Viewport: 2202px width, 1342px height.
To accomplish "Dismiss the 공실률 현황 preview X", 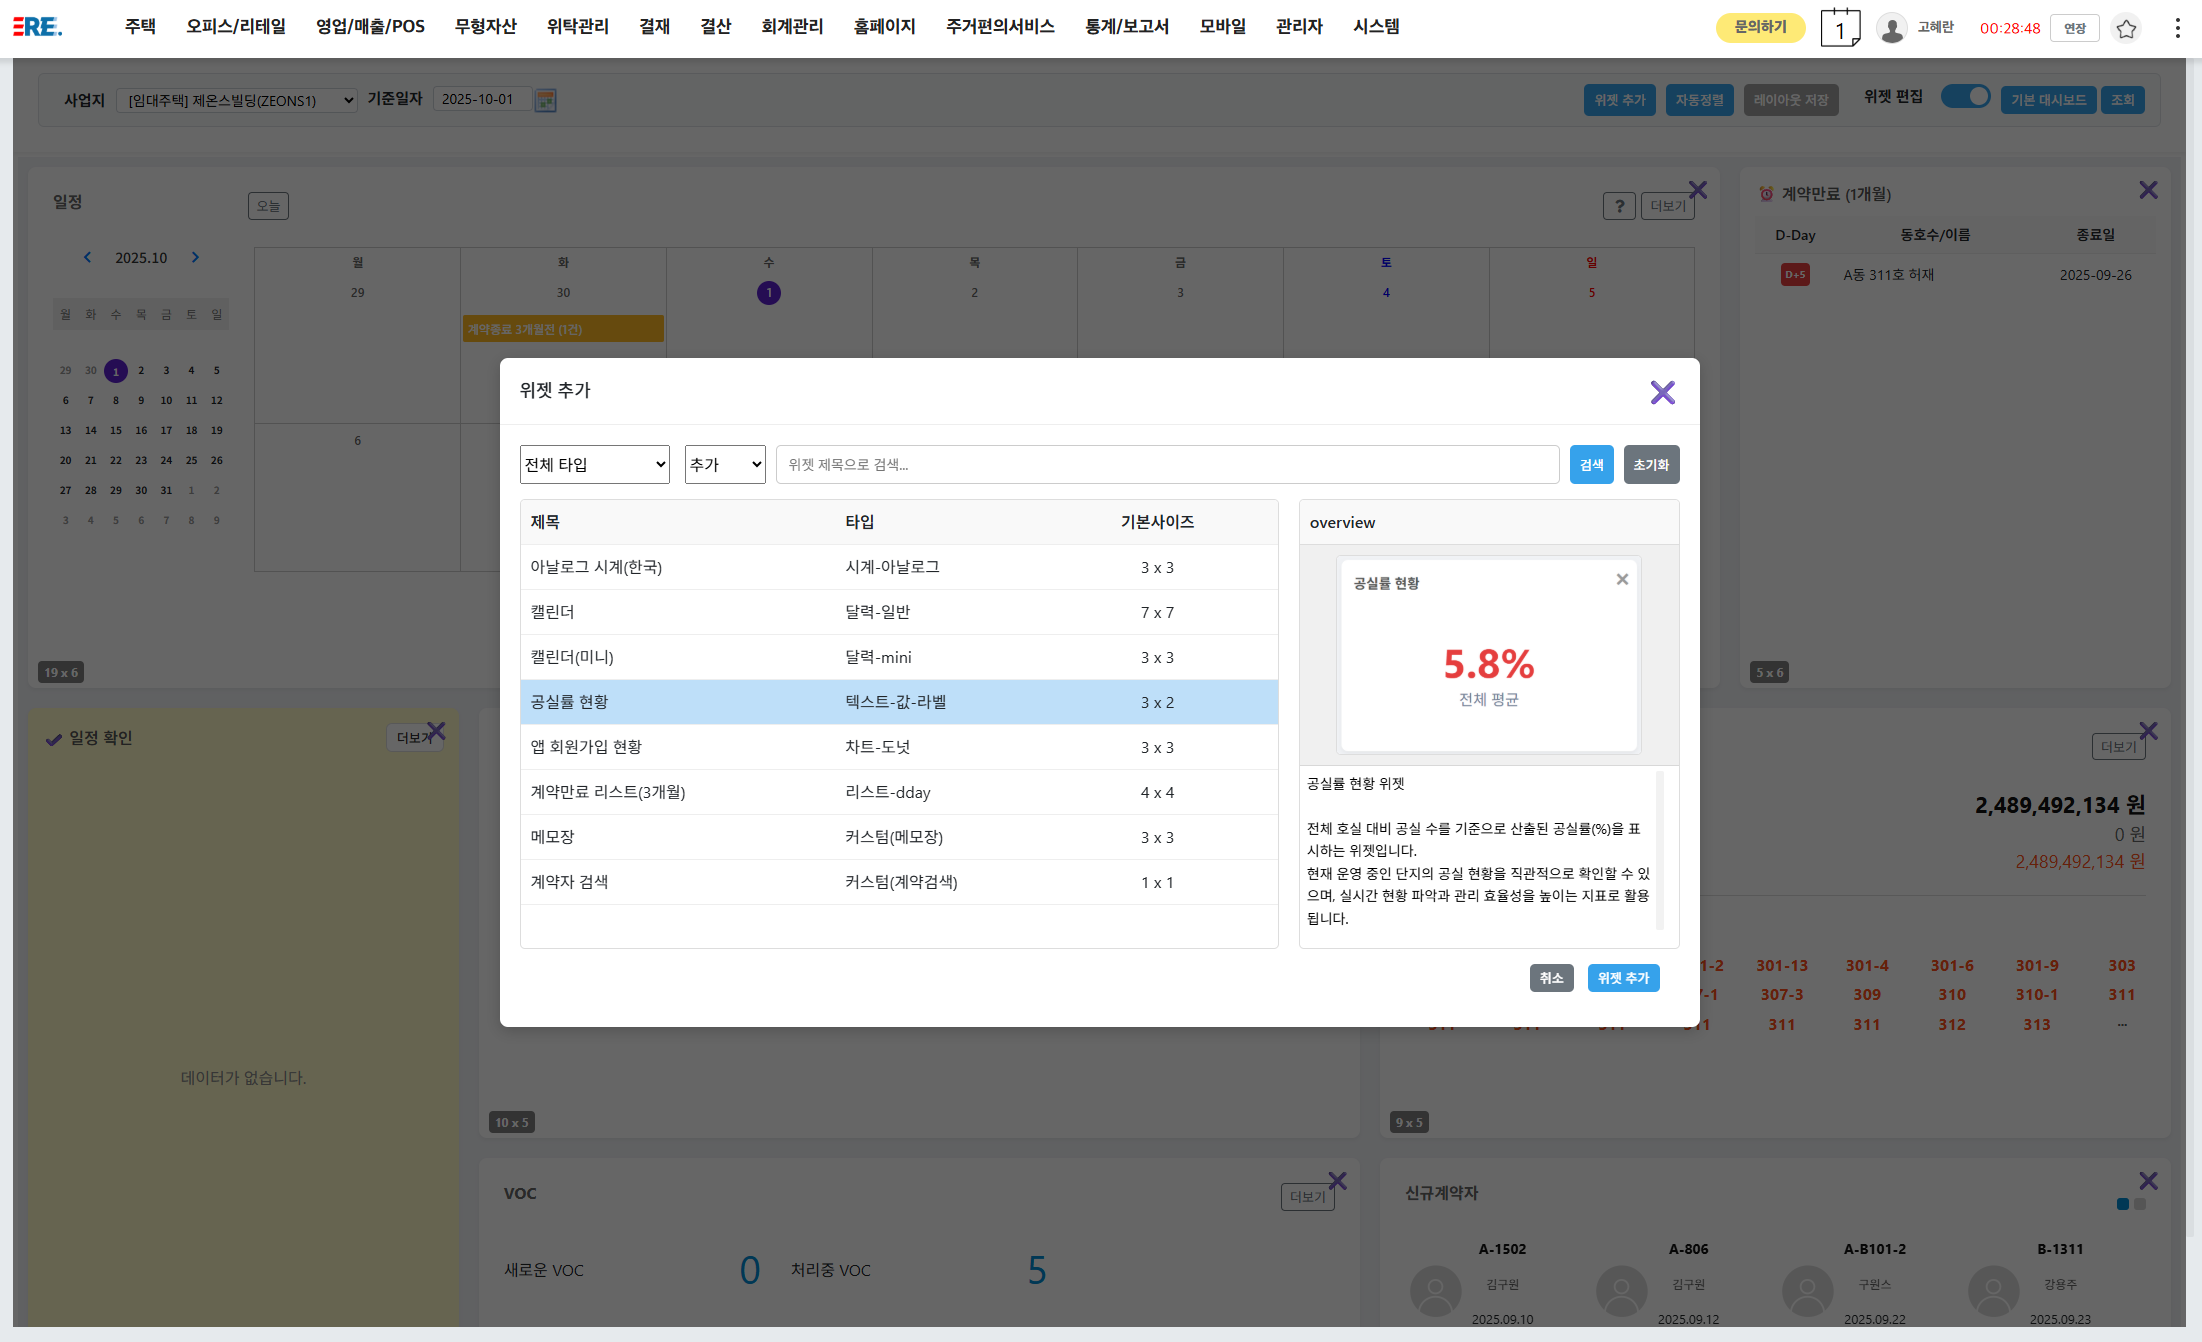I will (x=1622, y=579).
